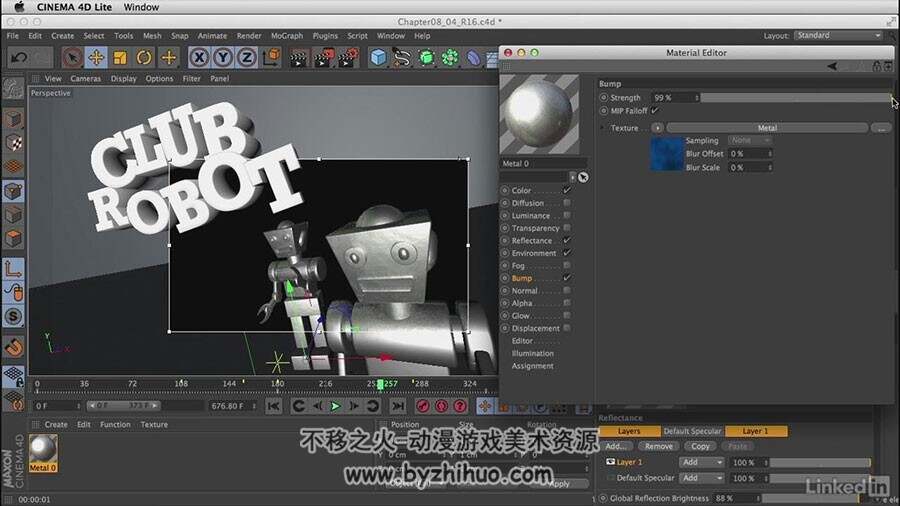Click Strength value stepper arrows
The image size is (900, 506).
pyautogui.click(x=697, y=98)
